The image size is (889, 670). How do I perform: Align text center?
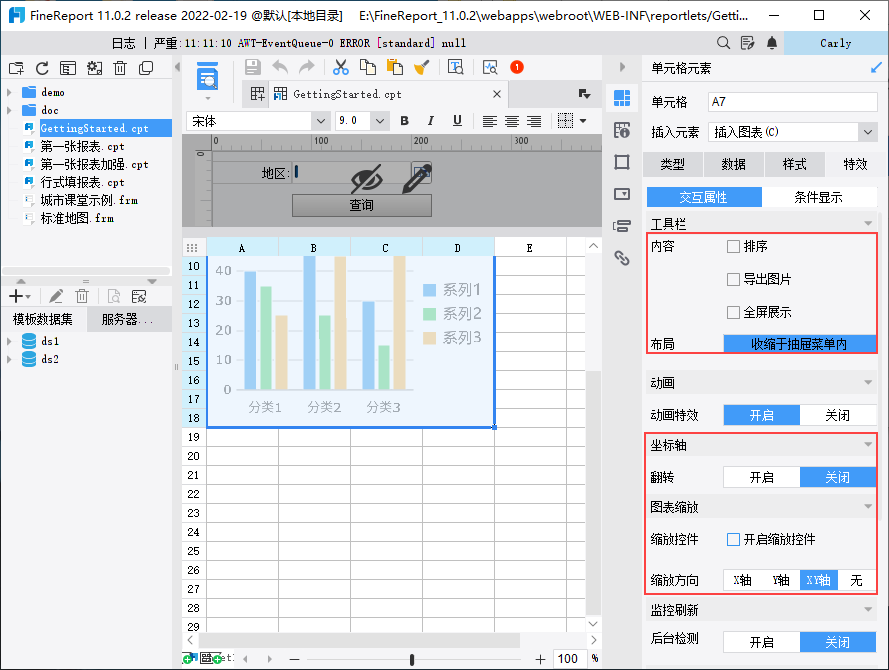[511, 121]
